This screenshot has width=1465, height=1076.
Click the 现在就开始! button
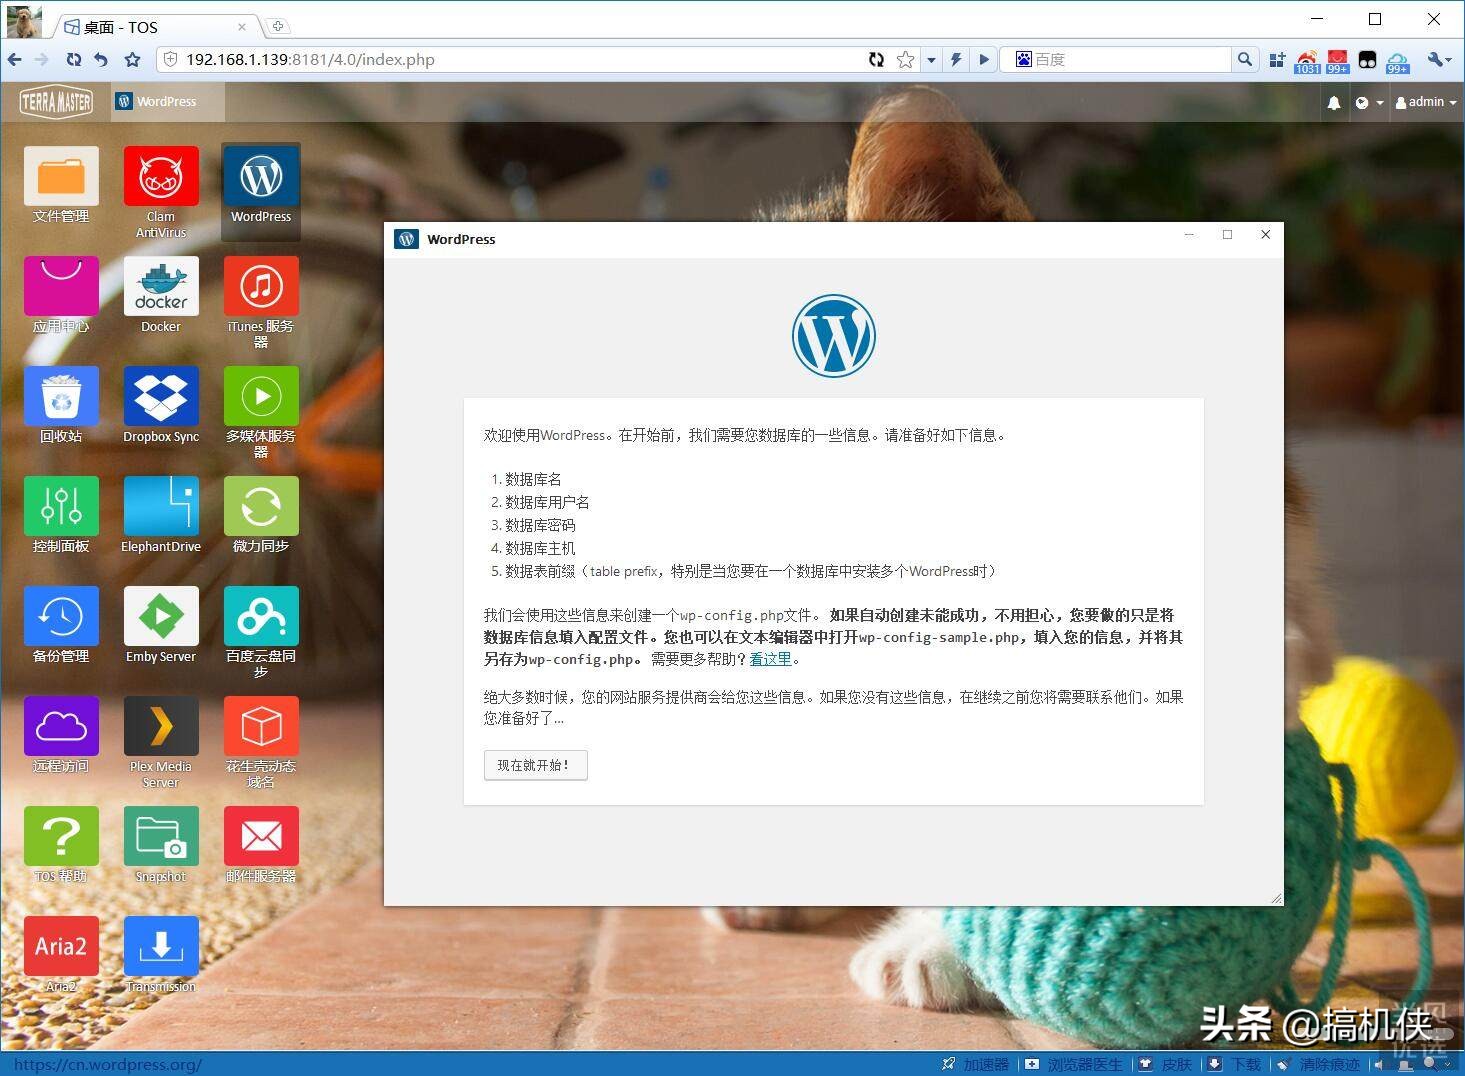[535, 765]
